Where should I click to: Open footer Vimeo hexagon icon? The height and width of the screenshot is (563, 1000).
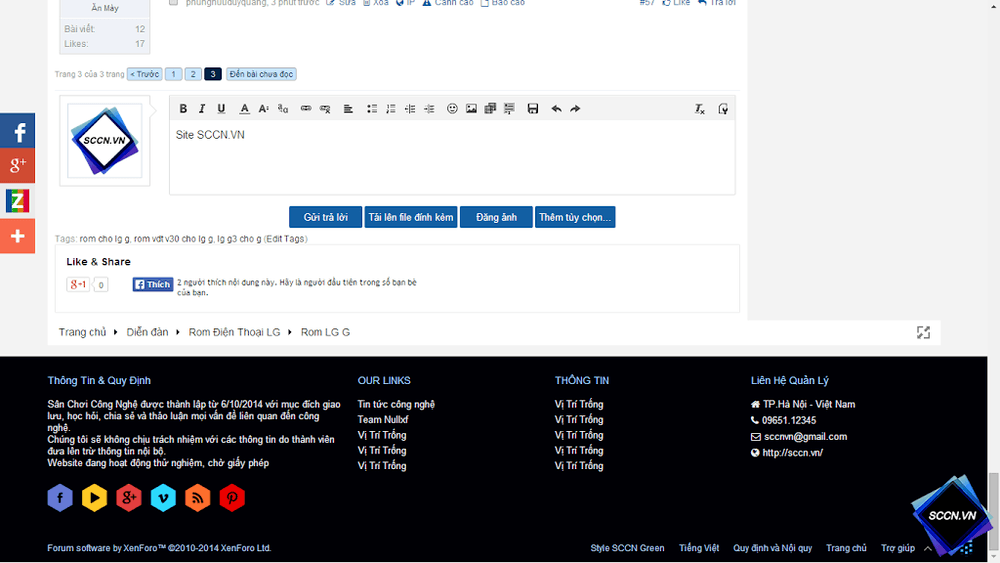[x=163, y=498]
